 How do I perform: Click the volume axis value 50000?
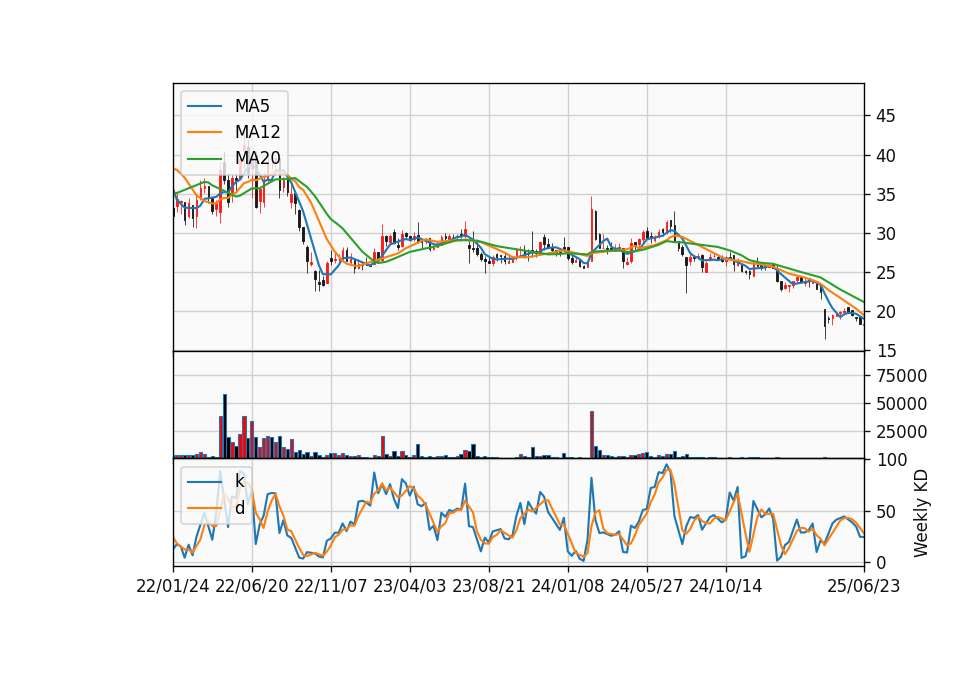coord(901,404)
